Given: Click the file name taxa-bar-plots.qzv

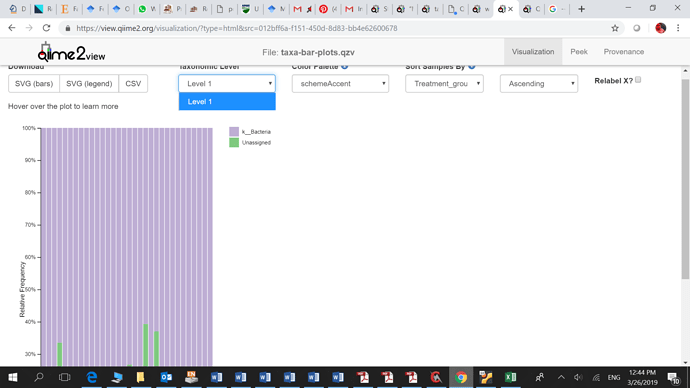Looking at the screenshot, I should [317, 52].
